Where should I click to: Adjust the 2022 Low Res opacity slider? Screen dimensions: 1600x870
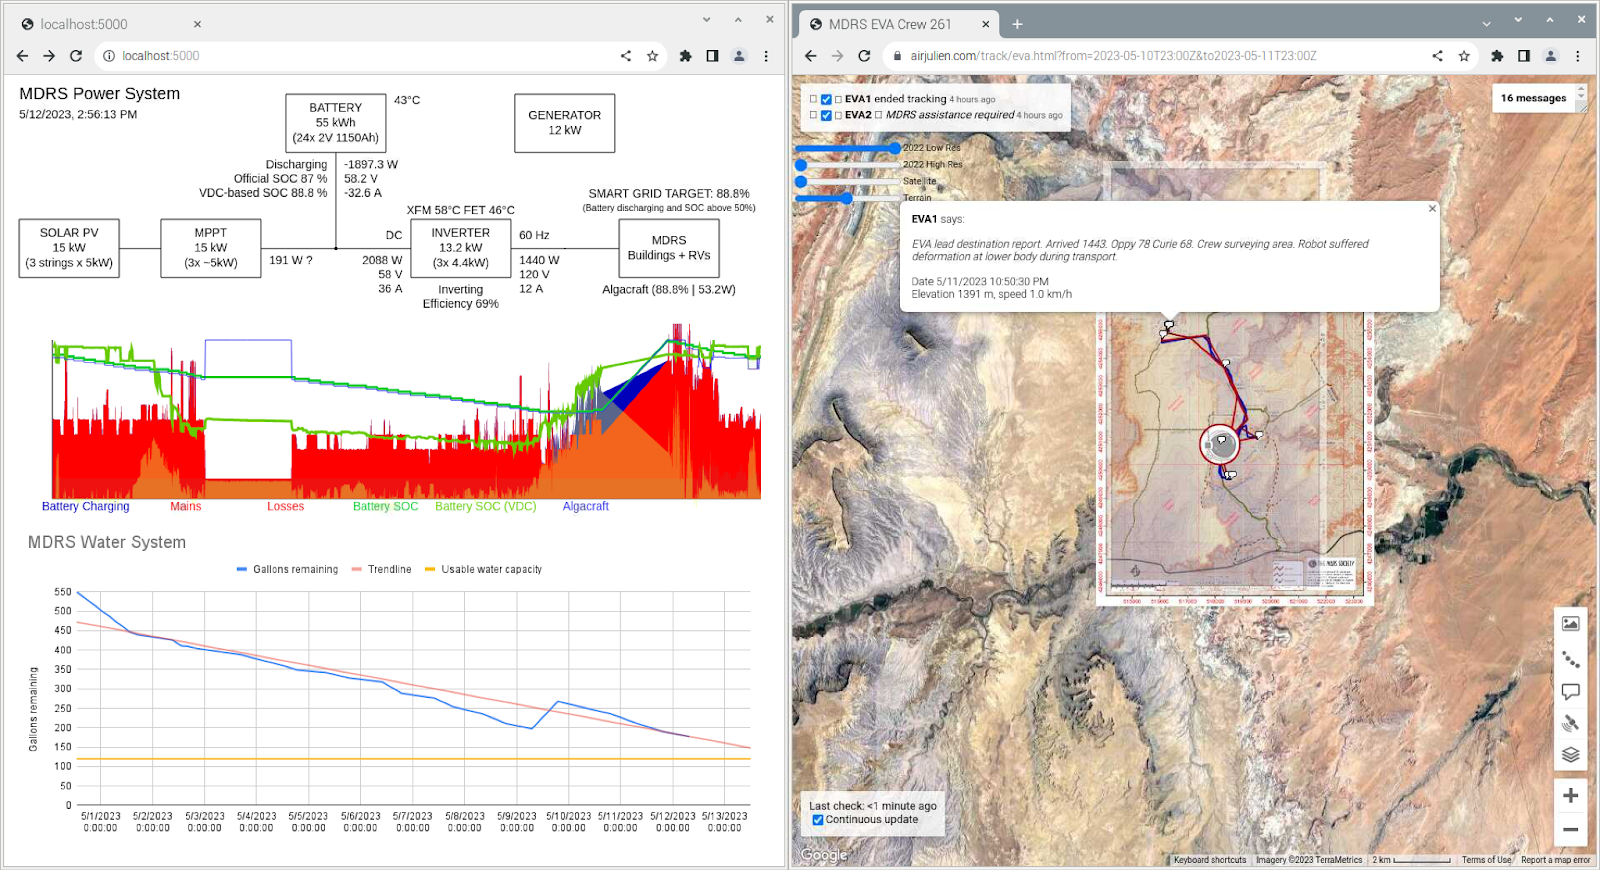point(848,148)
